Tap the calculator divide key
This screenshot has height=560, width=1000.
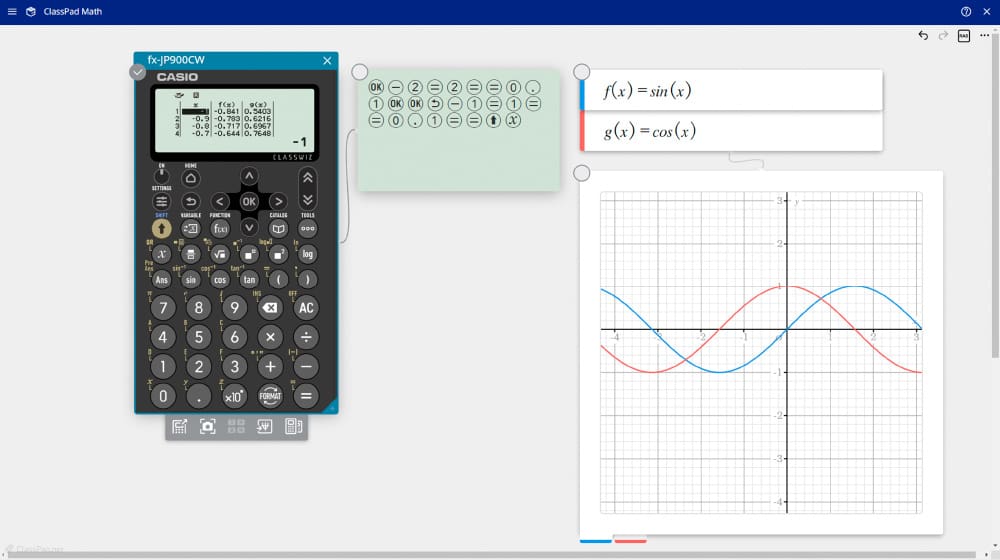point(306,337)
